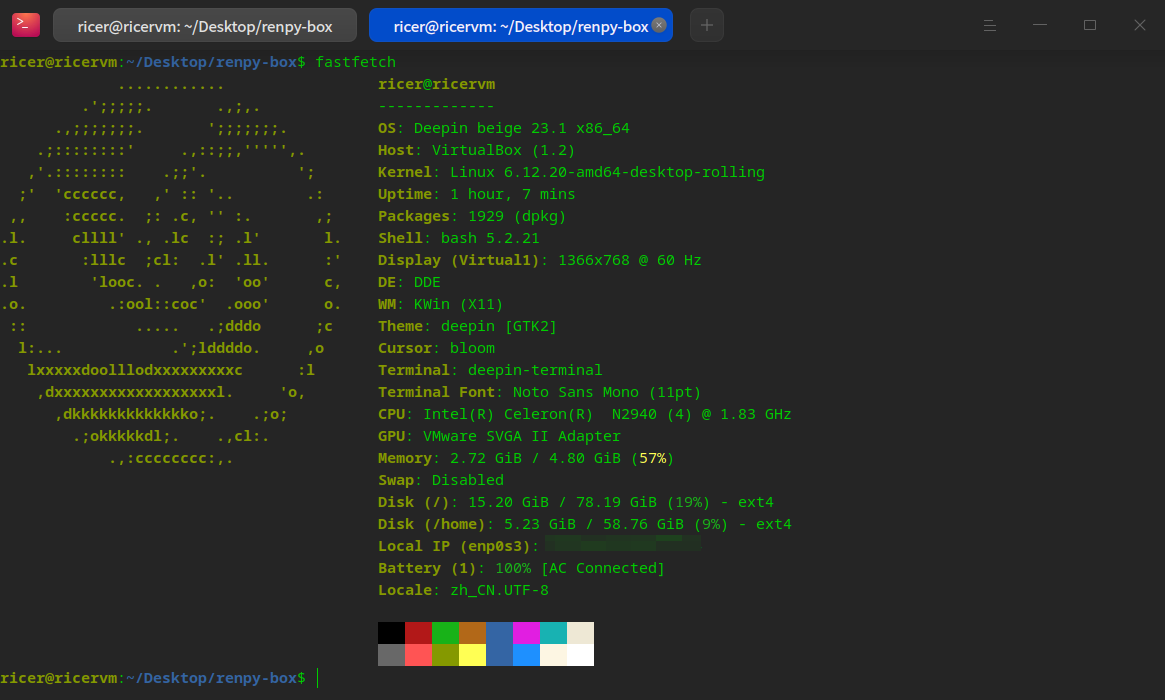Viewport: 1165px width, 700px height.
Task: Click the dark red color block
Action: [x=418, y=633]
